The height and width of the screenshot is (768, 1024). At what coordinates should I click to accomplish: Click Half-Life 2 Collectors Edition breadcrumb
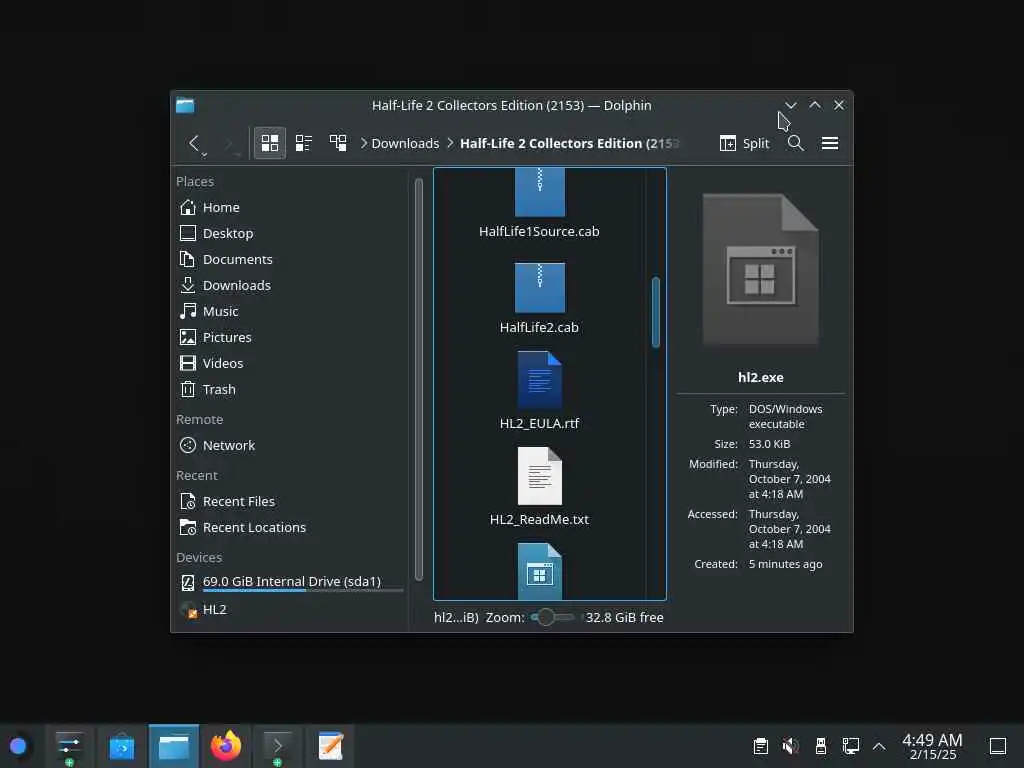click(569, 143)
